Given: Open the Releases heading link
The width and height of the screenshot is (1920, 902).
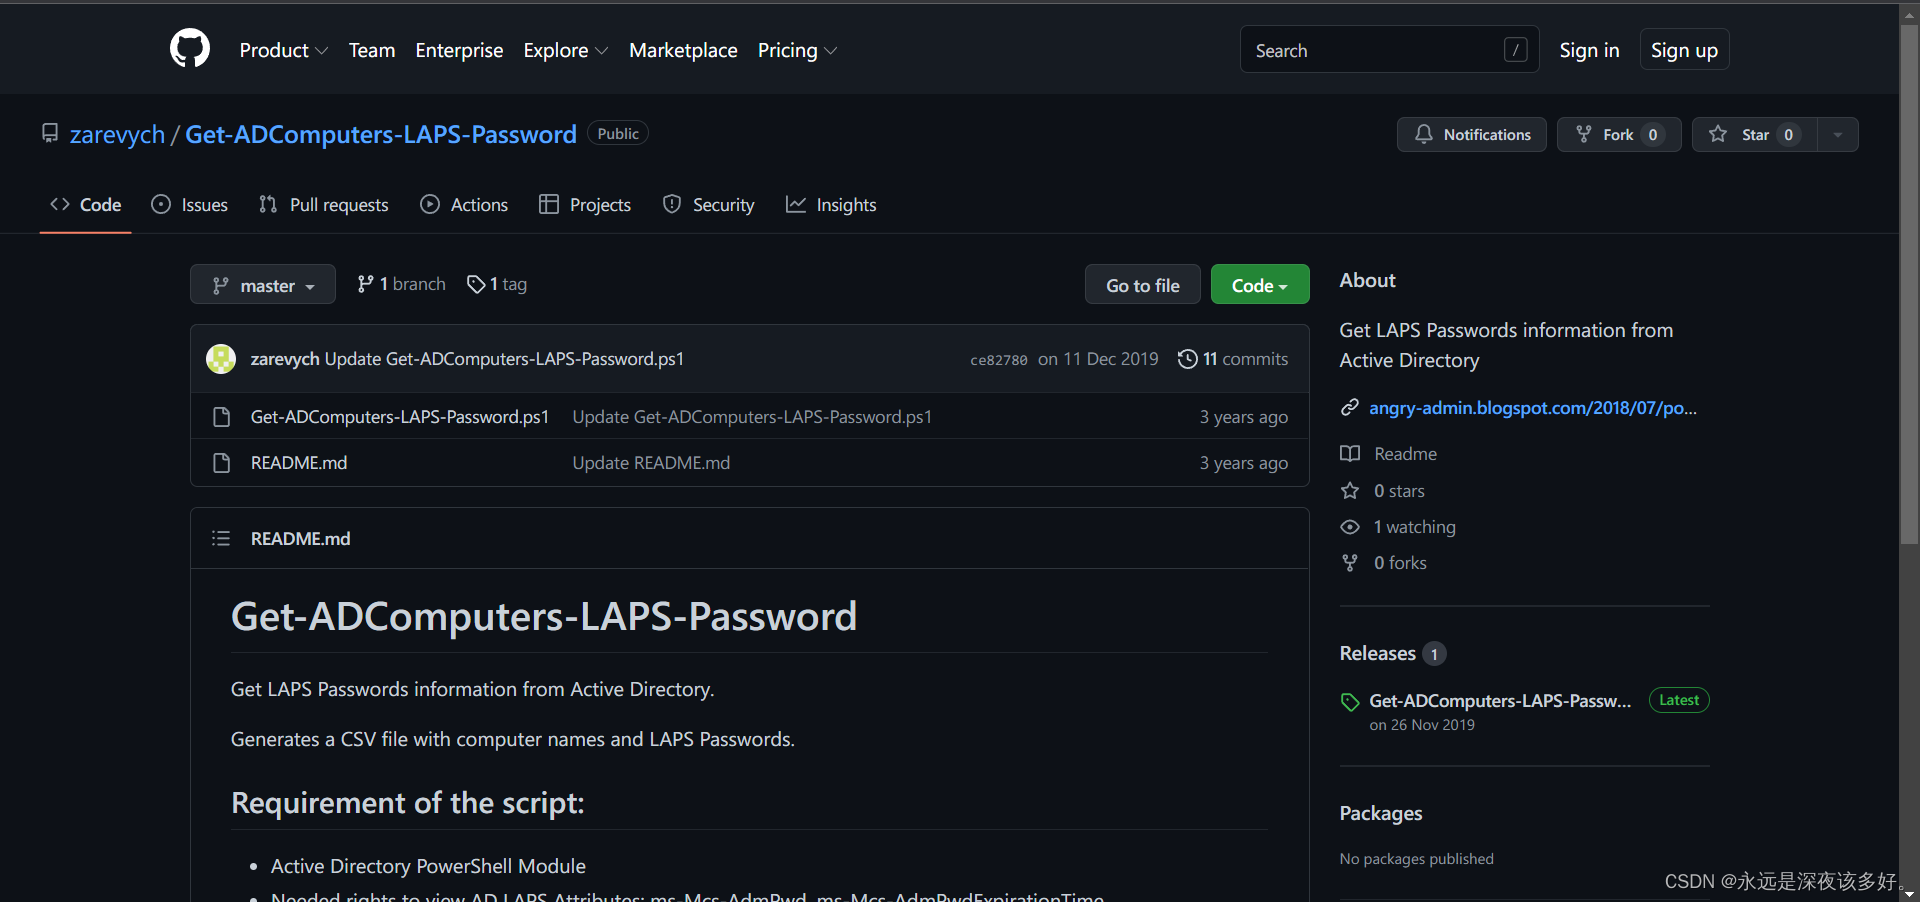Looking at the screenshot, I should point(1378,653).
